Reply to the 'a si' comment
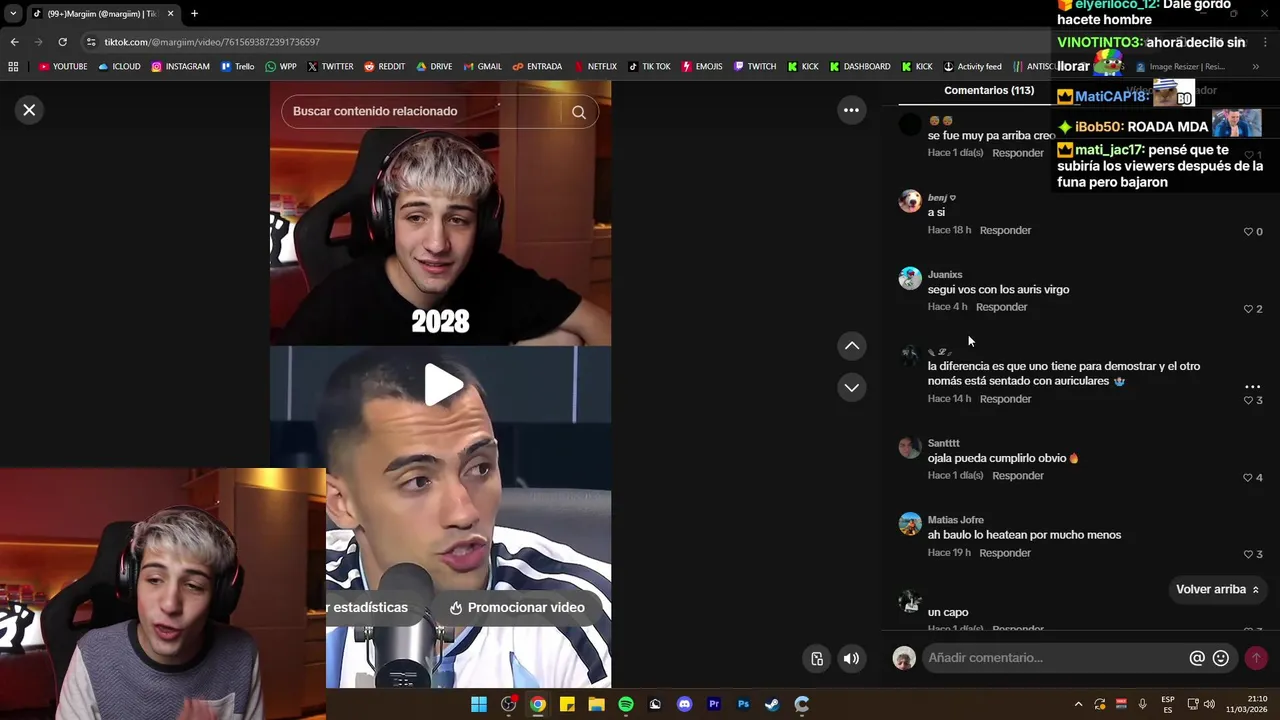Screen dimensions: 1280x720 click(x=1005, y=230)
